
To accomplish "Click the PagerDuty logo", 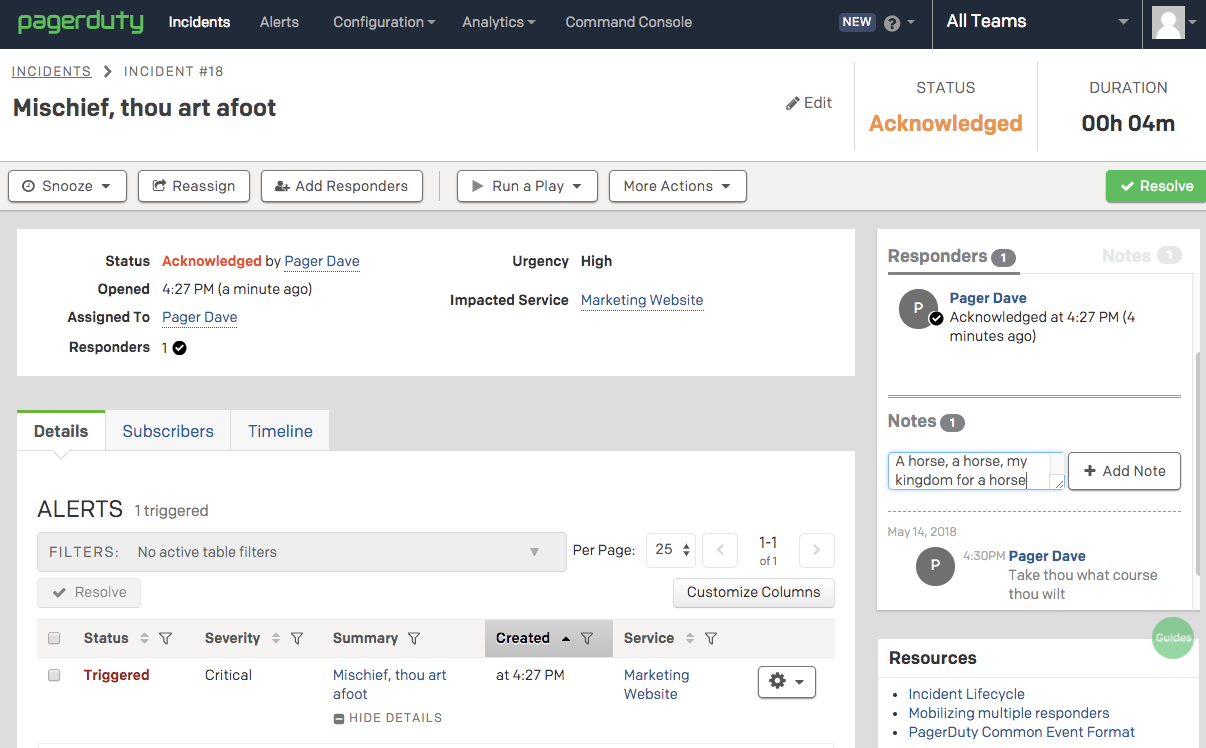I will click(x=80, y=22).
